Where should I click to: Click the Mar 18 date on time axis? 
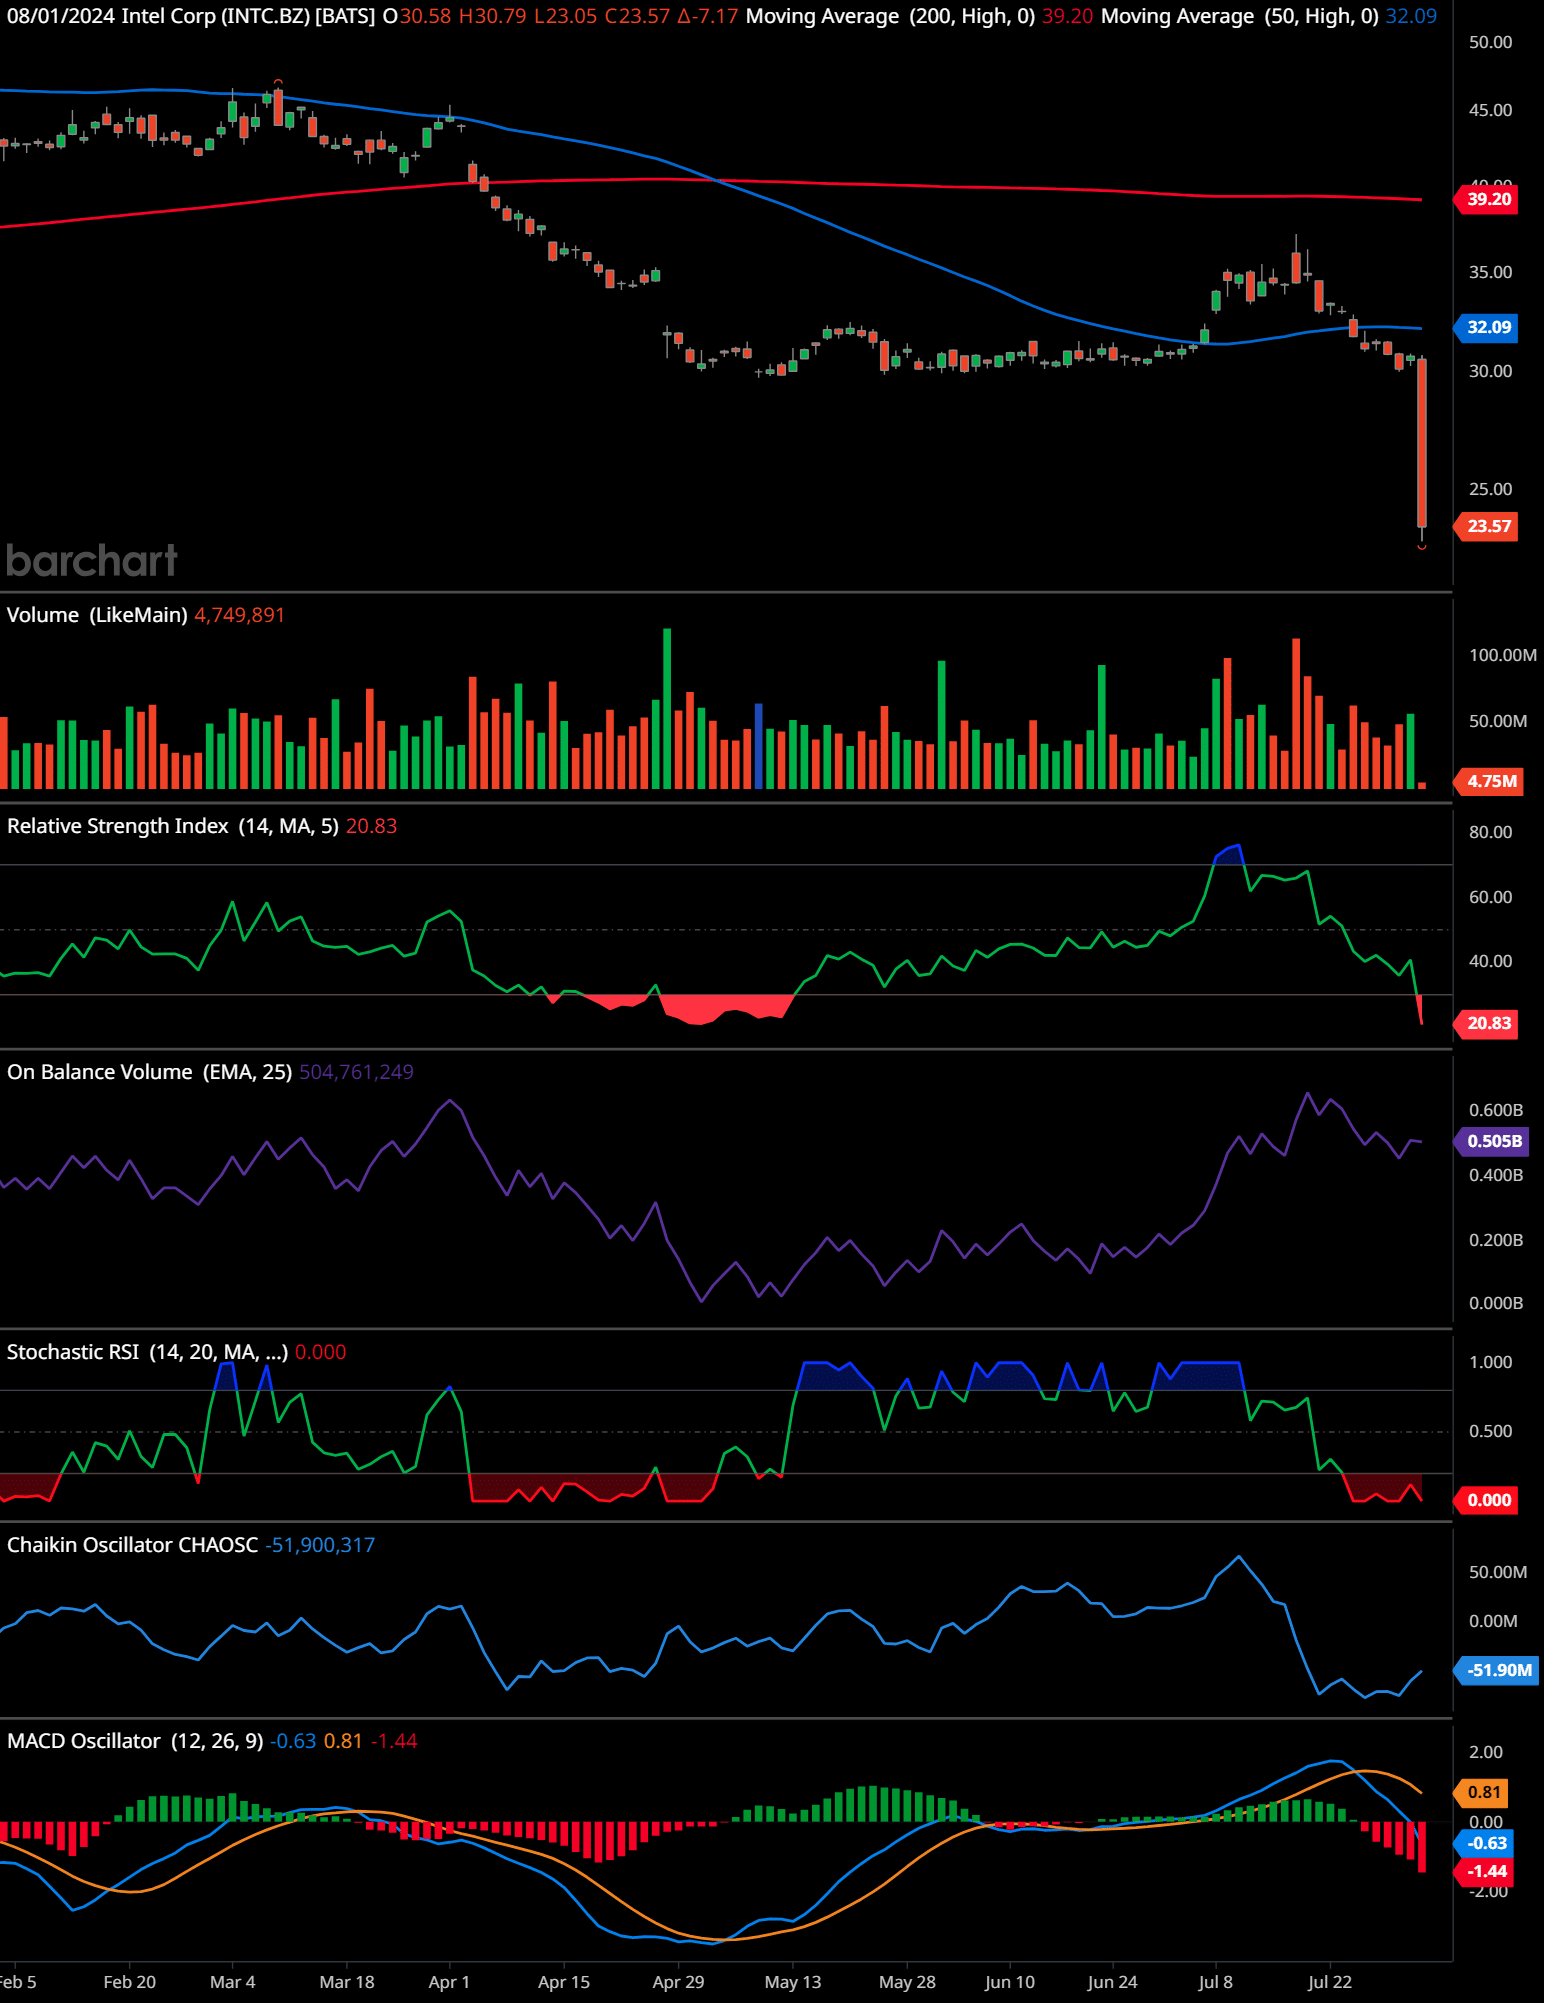347,1982
